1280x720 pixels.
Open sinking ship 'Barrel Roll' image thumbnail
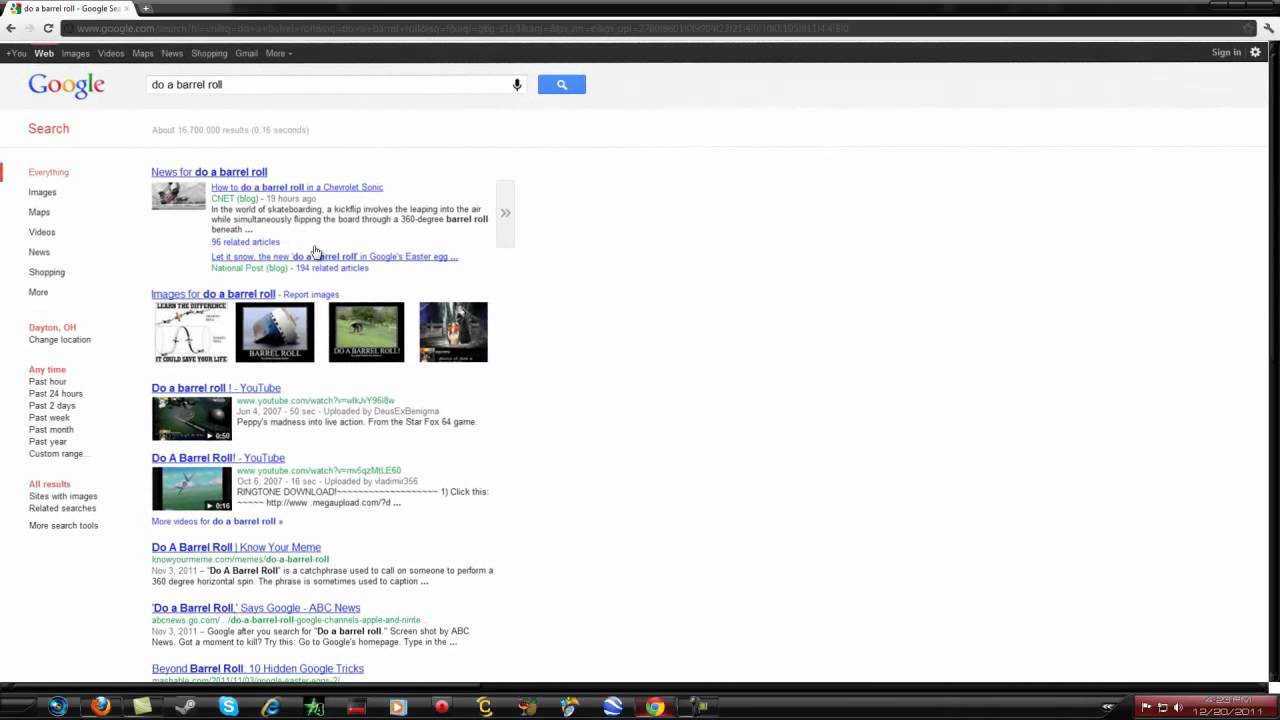(x=275, y=332)
